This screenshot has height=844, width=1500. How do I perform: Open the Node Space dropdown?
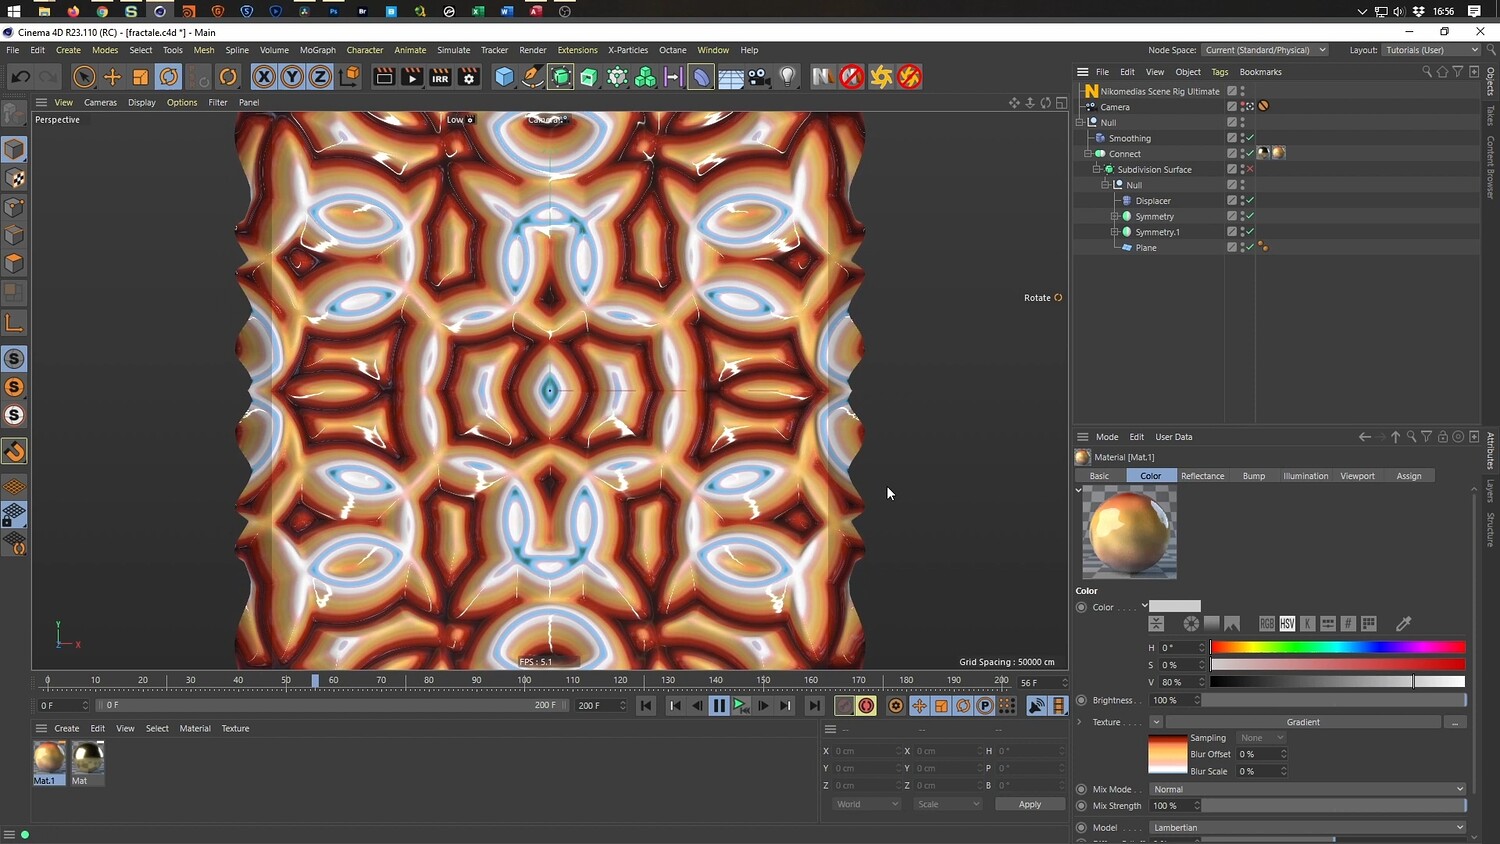(1265, 50)
